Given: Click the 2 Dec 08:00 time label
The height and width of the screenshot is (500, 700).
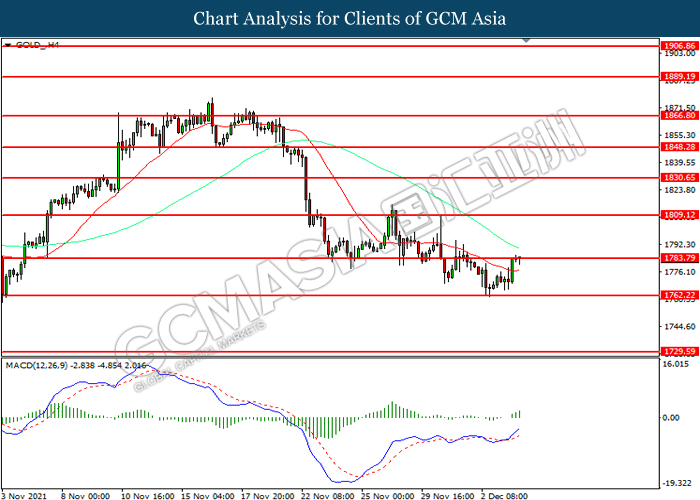Looking at the screenshot, I should click(x=504, y=496).
